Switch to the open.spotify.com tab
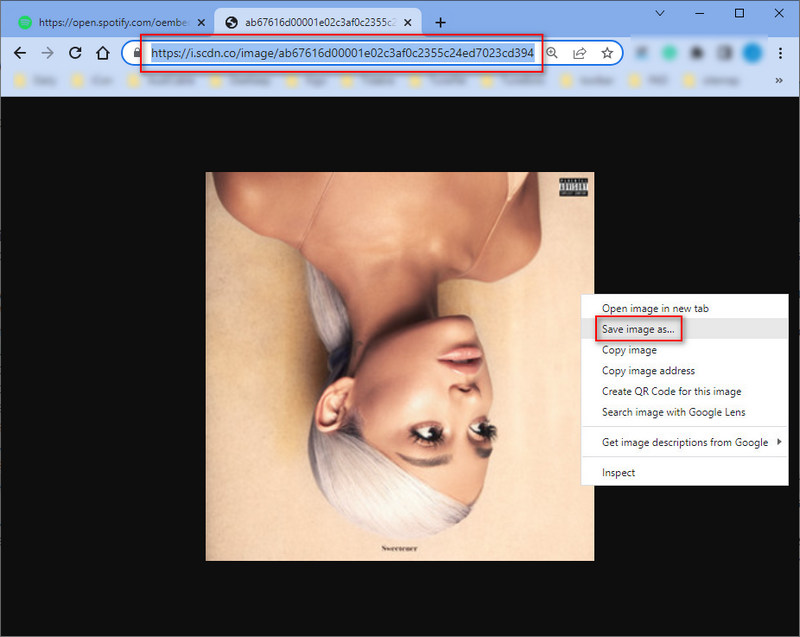This screenshot has height=637, width=800. pyautogui.click(x=108, y=22)
